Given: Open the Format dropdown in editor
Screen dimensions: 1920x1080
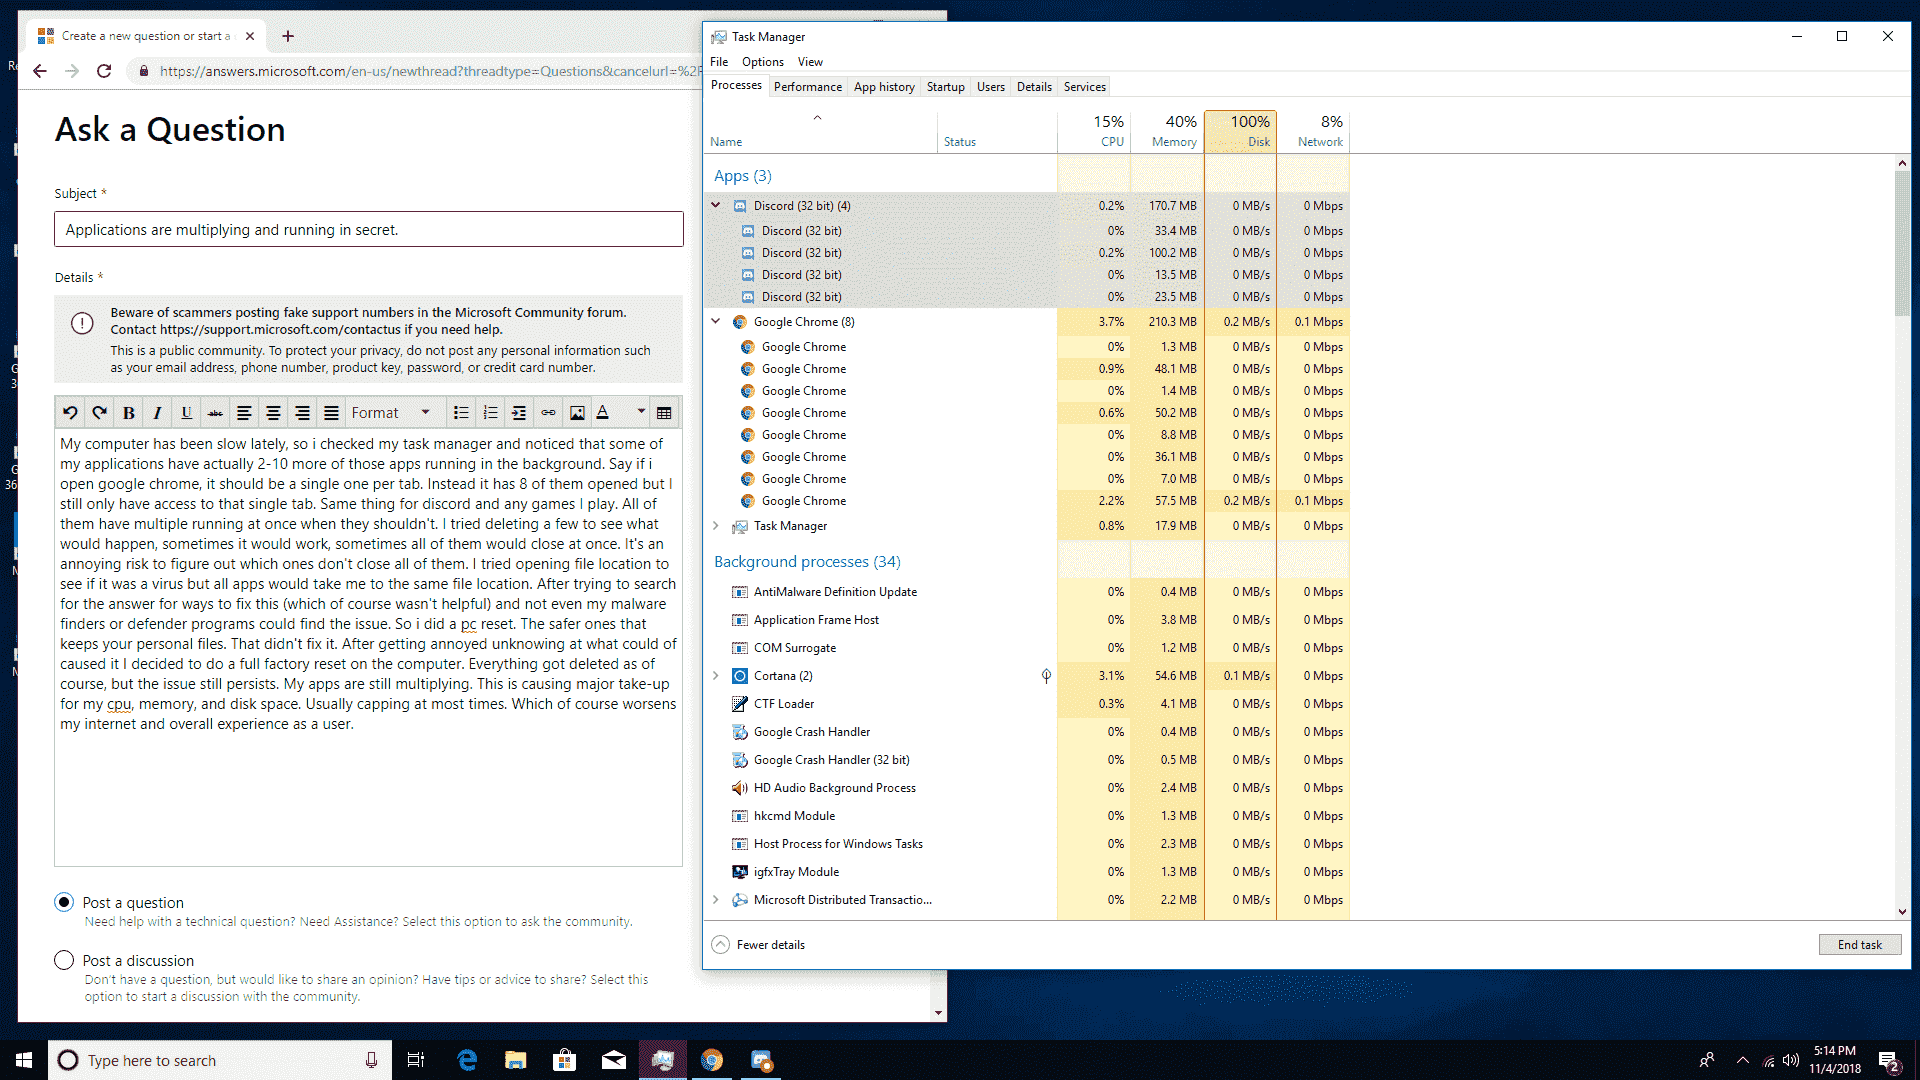Looking at the screenshot, I should (x=390, y=413).
